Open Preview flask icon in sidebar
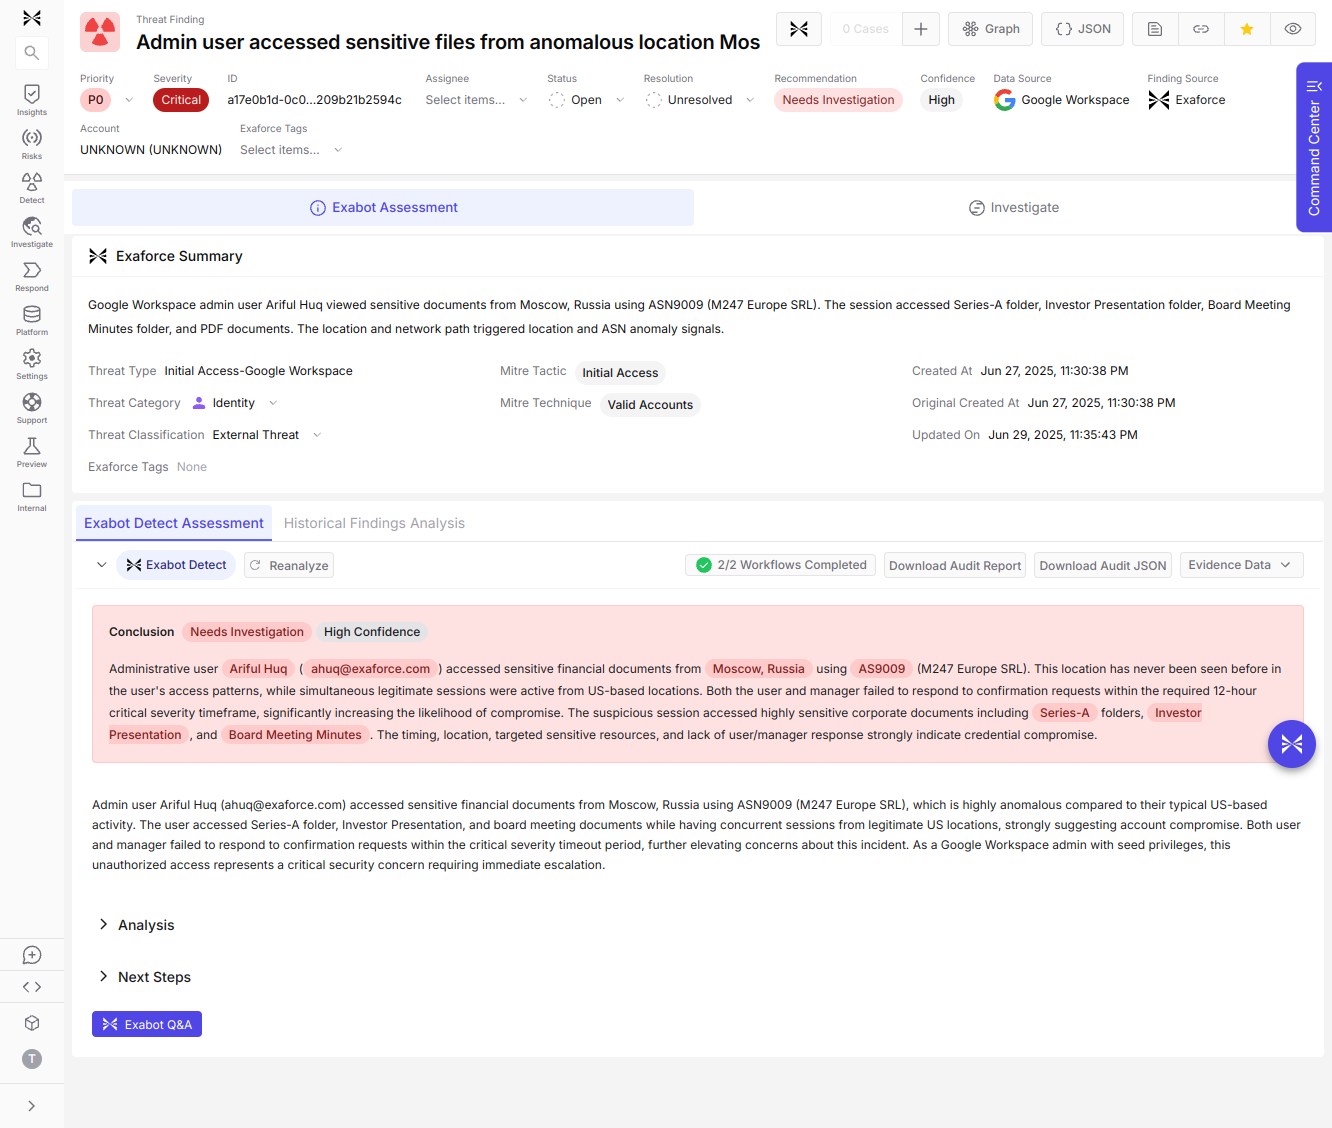The width and height of the screenshot is (1332, 1128). pos(32,452)
